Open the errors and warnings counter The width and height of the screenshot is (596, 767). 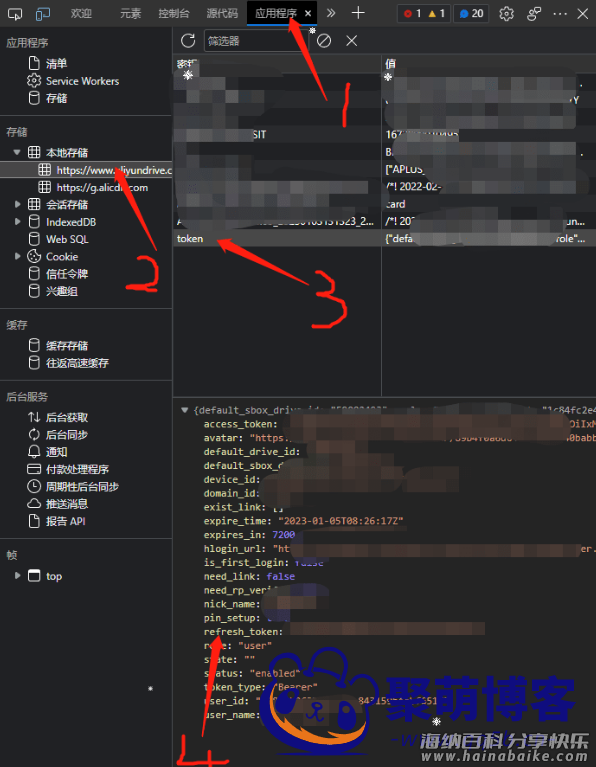coord(424,14)
